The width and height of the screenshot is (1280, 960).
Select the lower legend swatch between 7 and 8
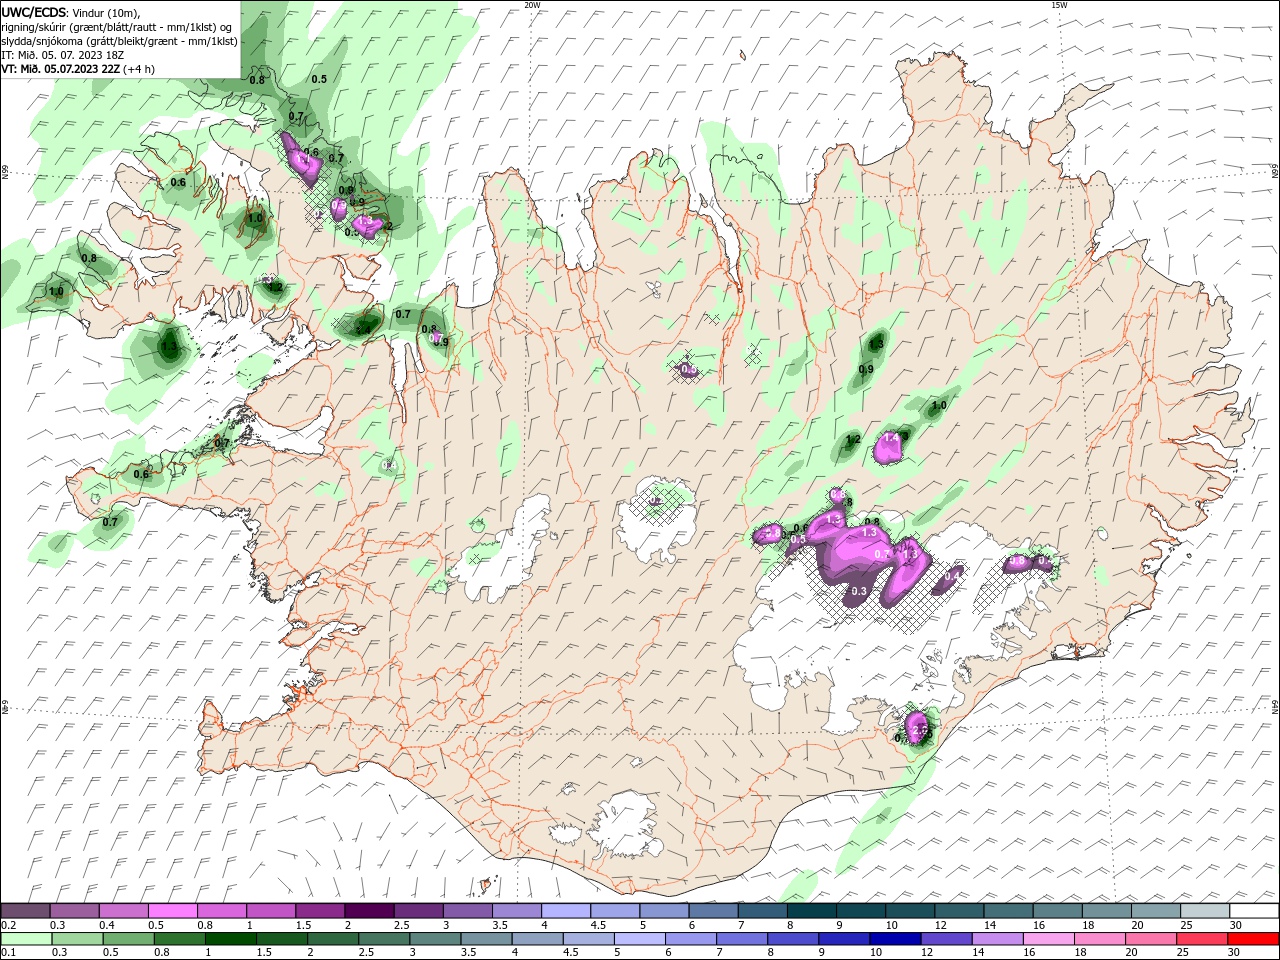(x=742, y=938)
